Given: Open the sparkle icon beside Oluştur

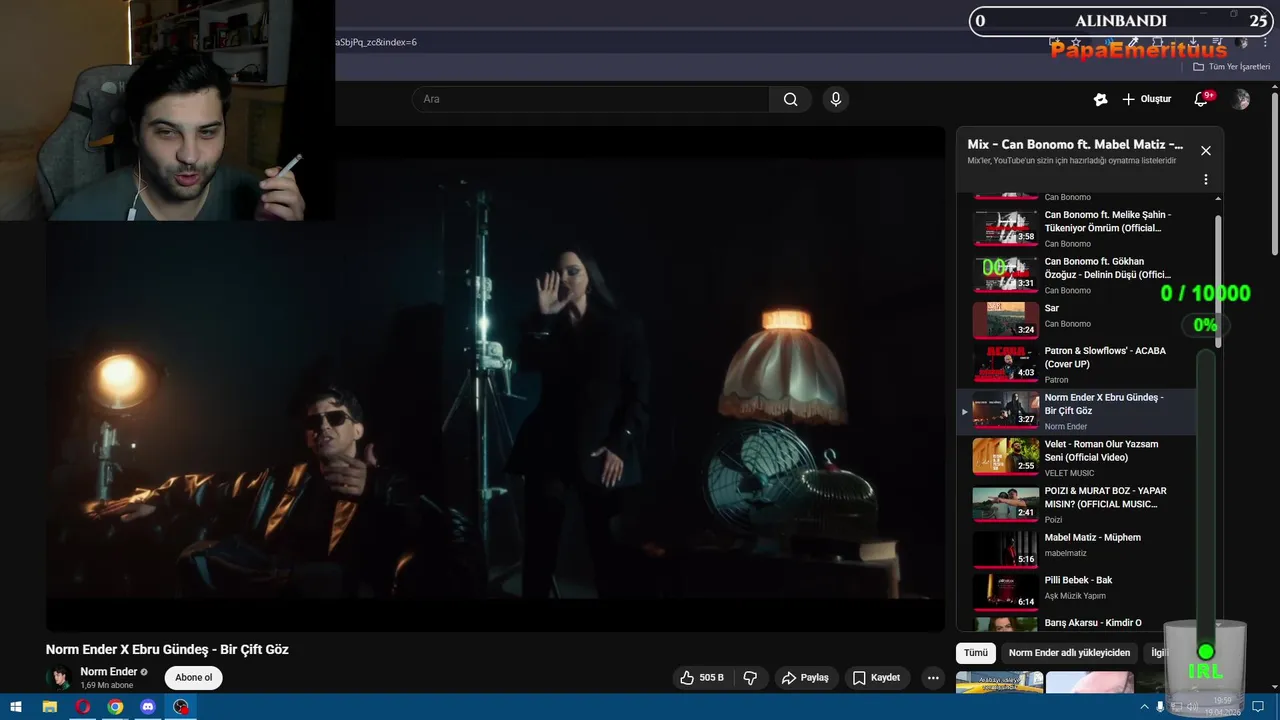Looking at the screenshot, I should [x=1100, y=99].
